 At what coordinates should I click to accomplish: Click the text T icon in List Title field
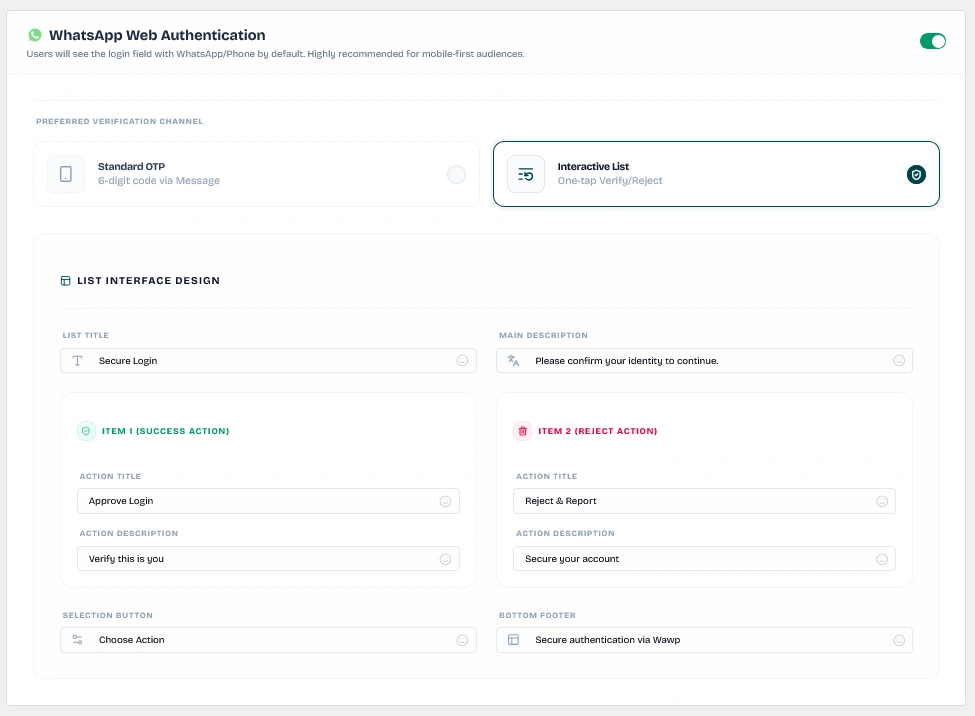point(77,361)
